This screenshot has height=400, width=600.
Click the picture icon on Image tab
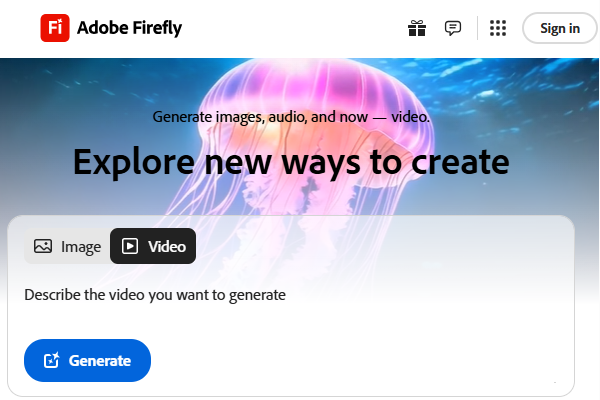pyautogui.click(x=43, y=246)
